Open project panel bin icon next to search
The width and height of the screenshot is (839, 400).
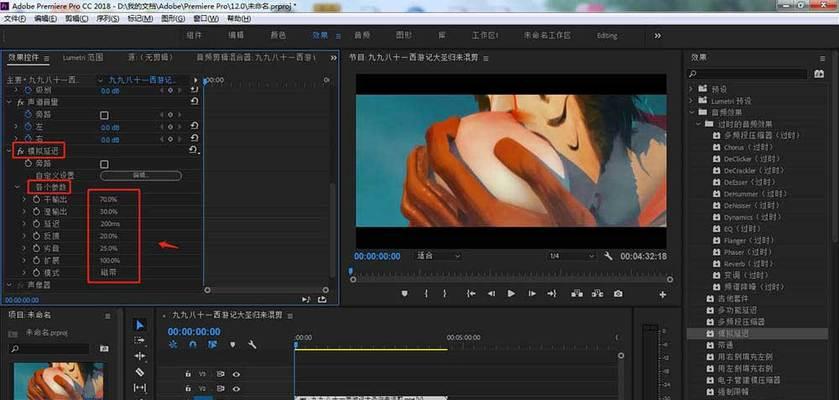104,349
